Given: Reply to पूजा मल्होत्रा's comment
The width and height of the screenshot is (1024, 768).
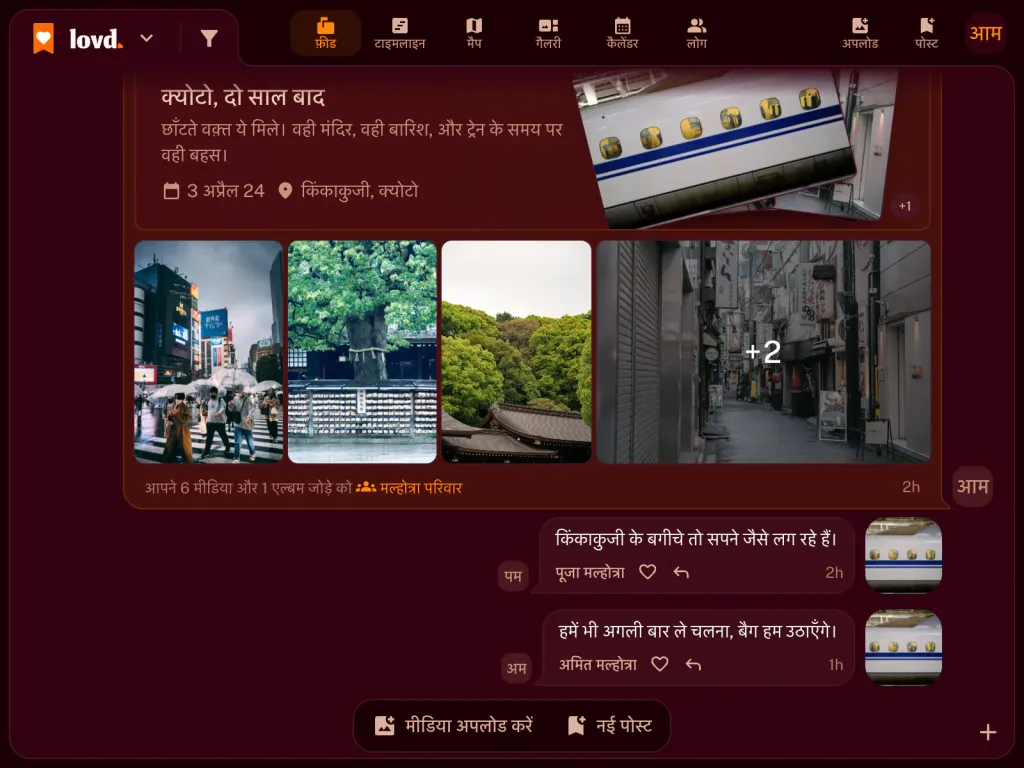Looking at the screenshot, I should coord(681,572).
